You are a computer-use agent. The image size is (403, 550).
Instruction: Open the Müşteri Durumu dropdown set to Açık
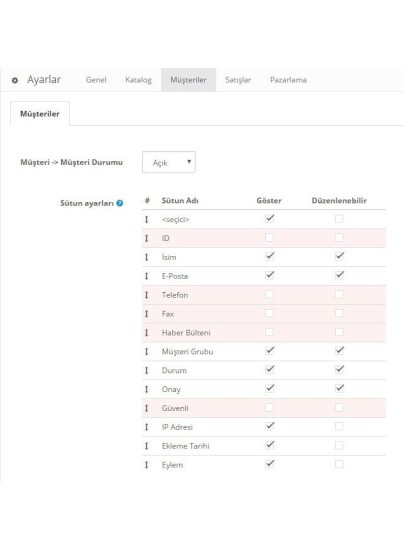[169, 162]
